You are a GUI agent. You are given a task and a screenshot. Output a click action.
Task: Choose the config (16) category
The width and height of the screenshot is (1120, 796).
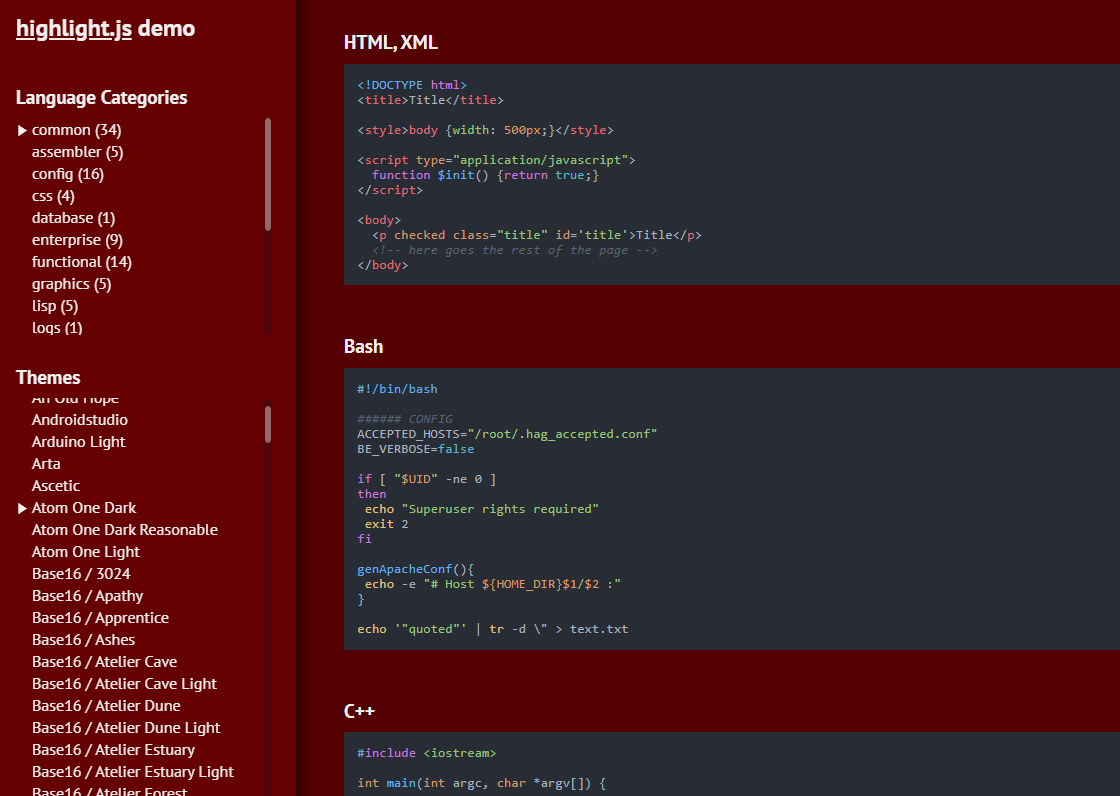pyautogui.click(x=68, y=174)
